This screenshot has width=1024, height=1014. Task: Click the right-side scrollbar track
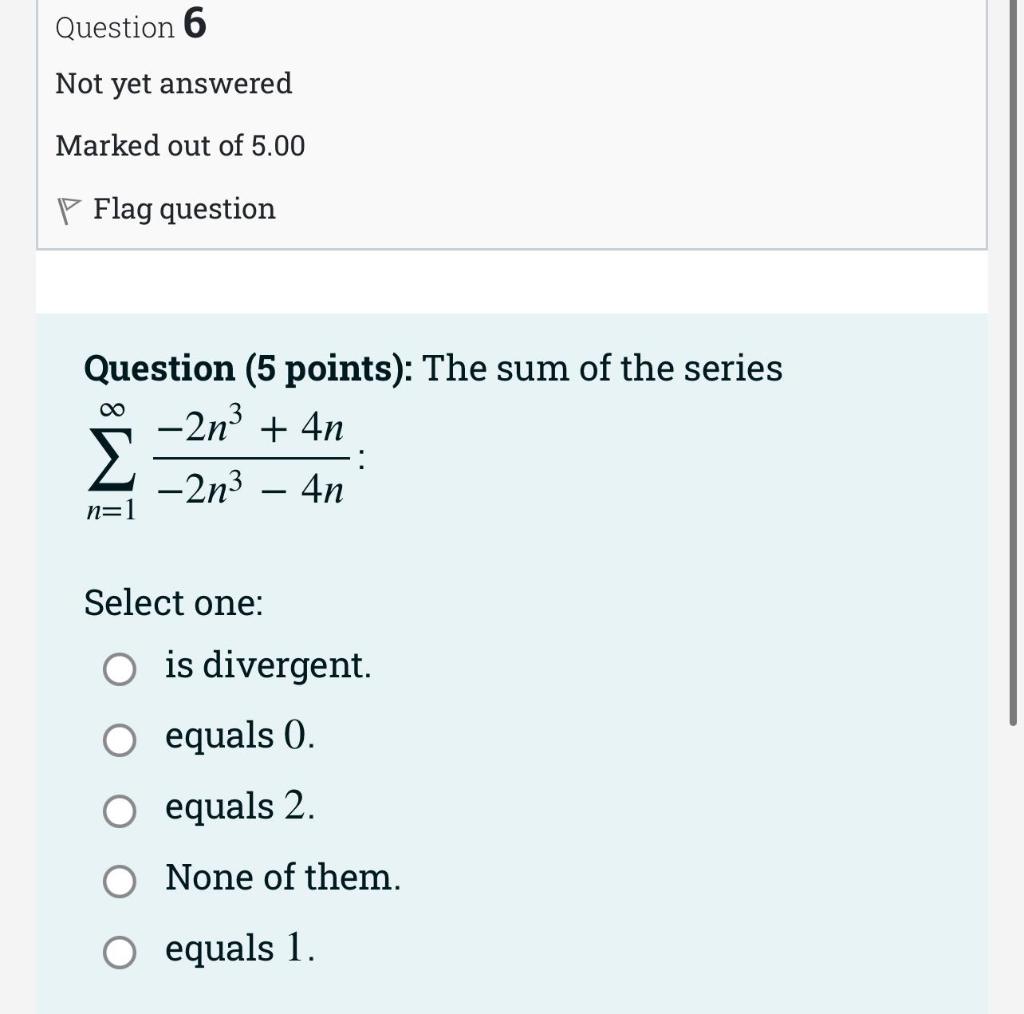tap(1014, 500)
